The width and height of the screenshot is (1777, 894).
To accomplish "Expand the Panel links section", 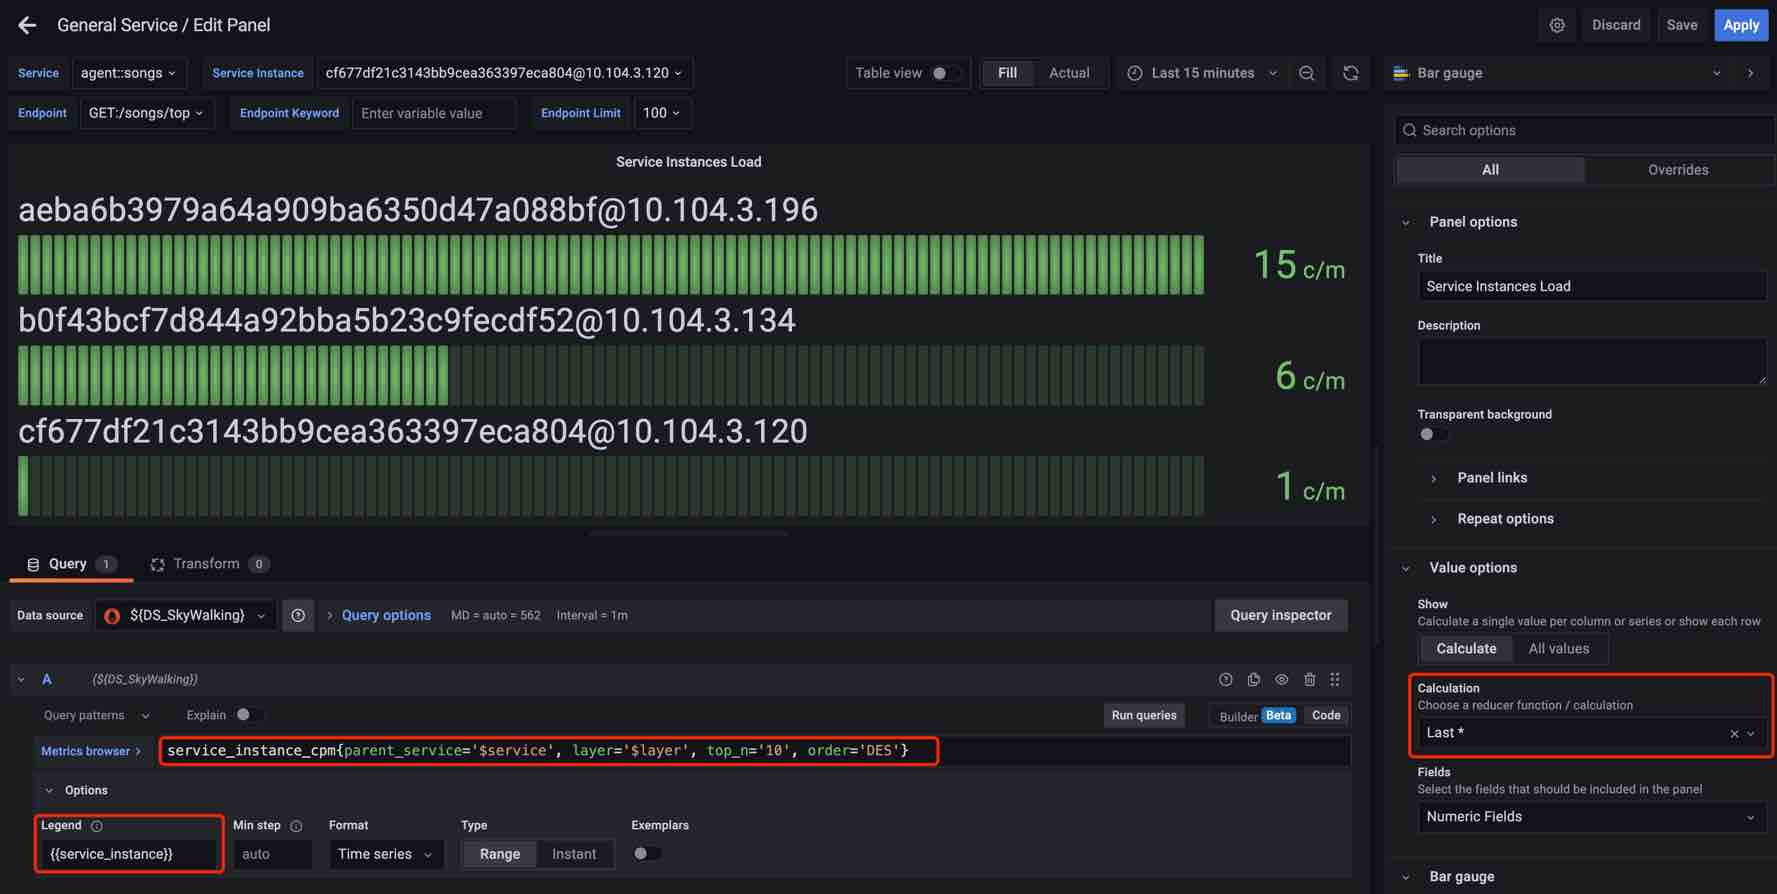I will click(x=1491, y=478).
